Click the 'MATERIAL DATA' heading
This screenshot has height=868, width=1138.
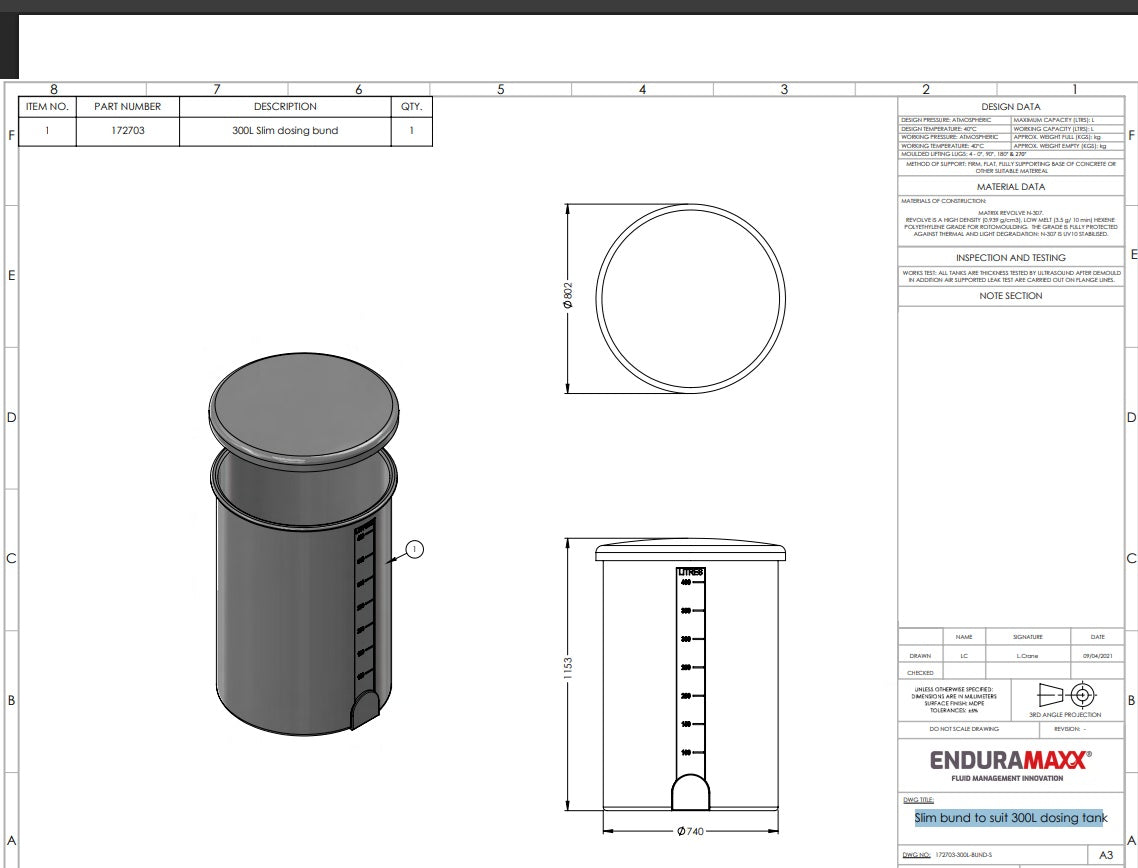coord(1010,187)
